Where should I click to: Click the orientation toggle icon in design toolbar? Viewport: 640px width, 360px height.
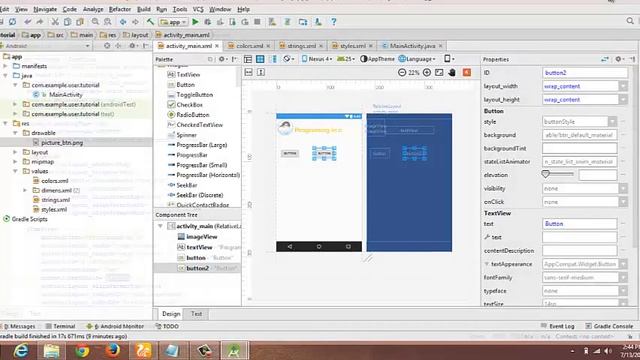pos(287,59)
